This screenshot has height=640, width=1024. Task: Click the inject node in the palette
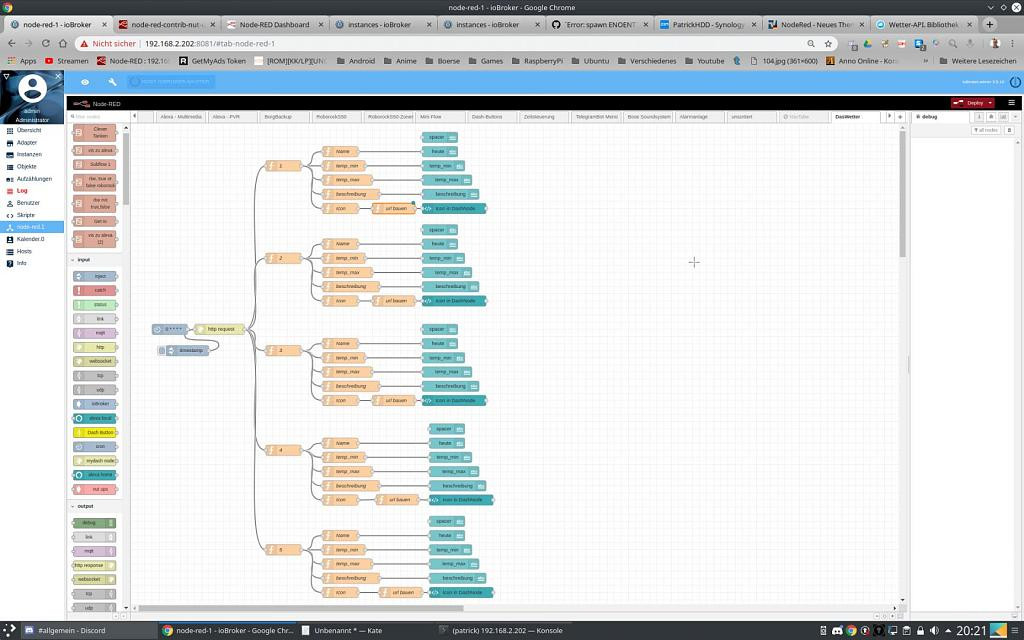click(95, 276)
